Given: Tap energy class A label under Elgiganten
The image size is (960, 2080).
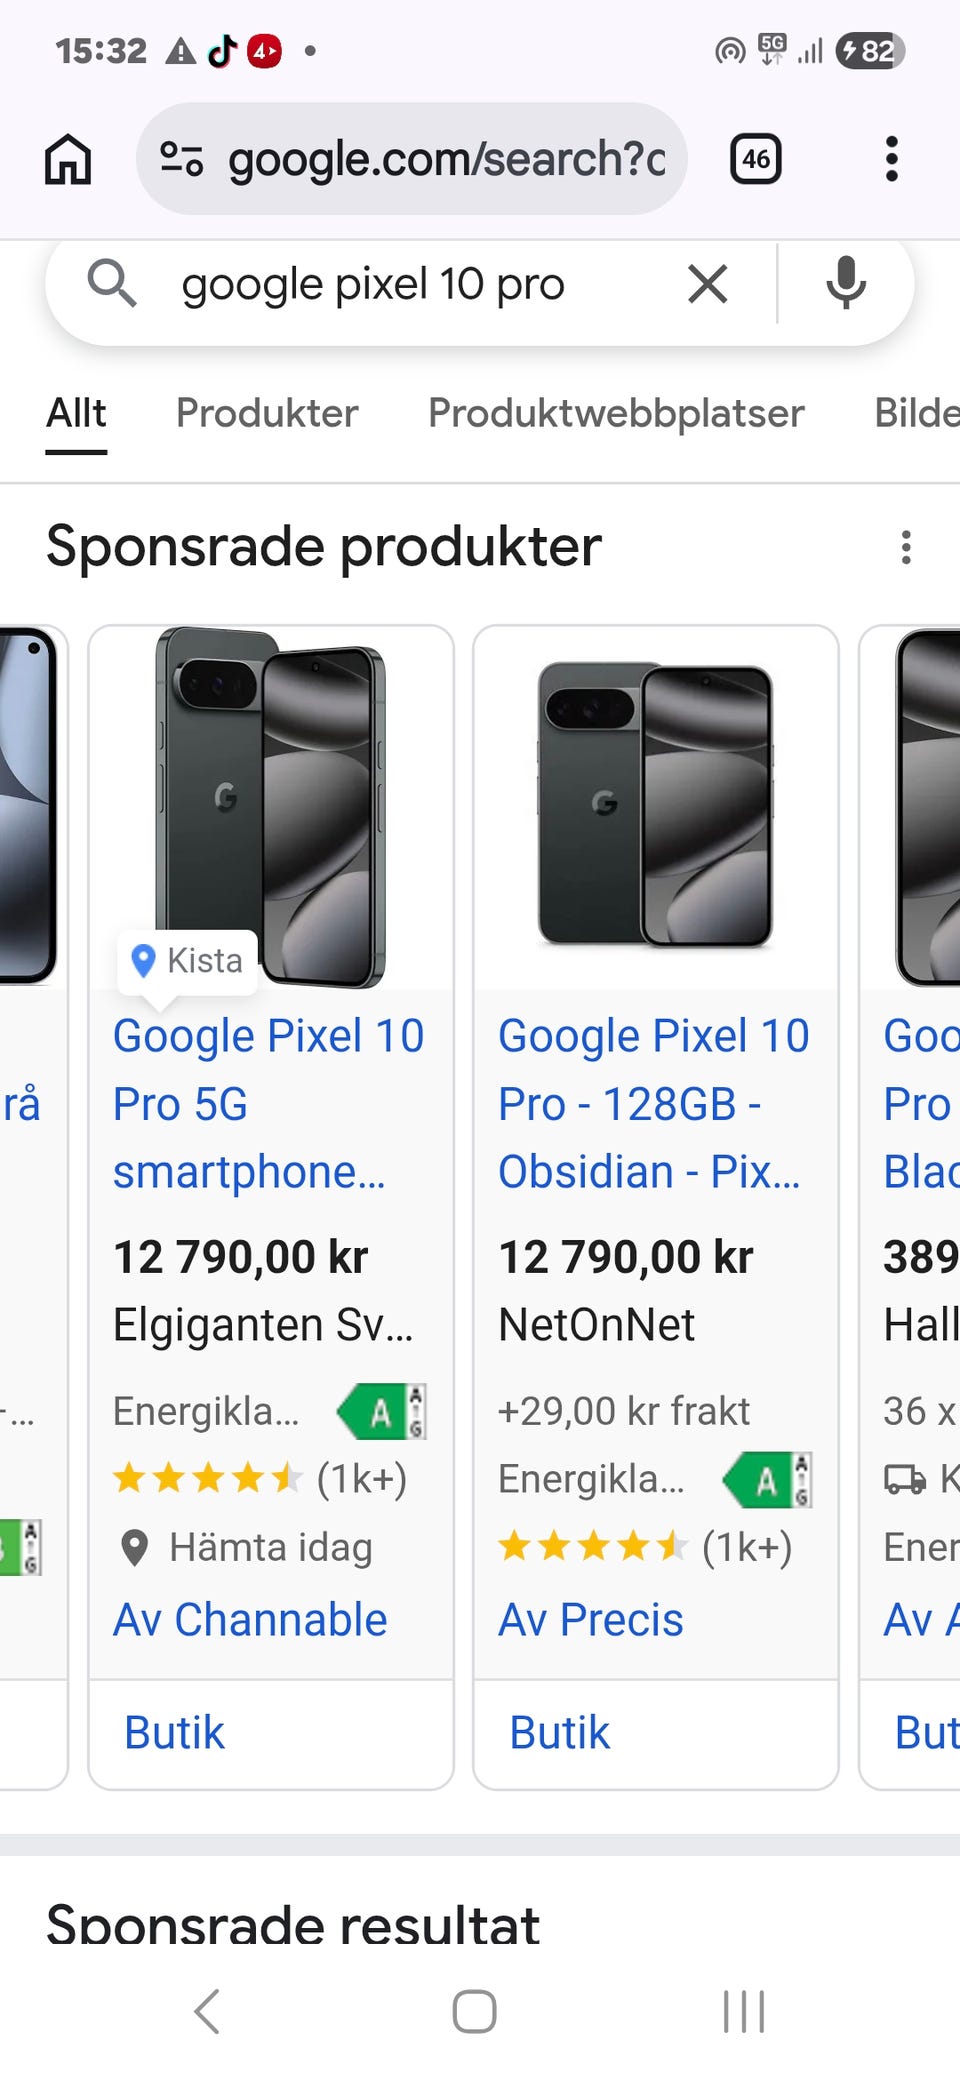Looking at the screenshot, I should coord(382,1411).
